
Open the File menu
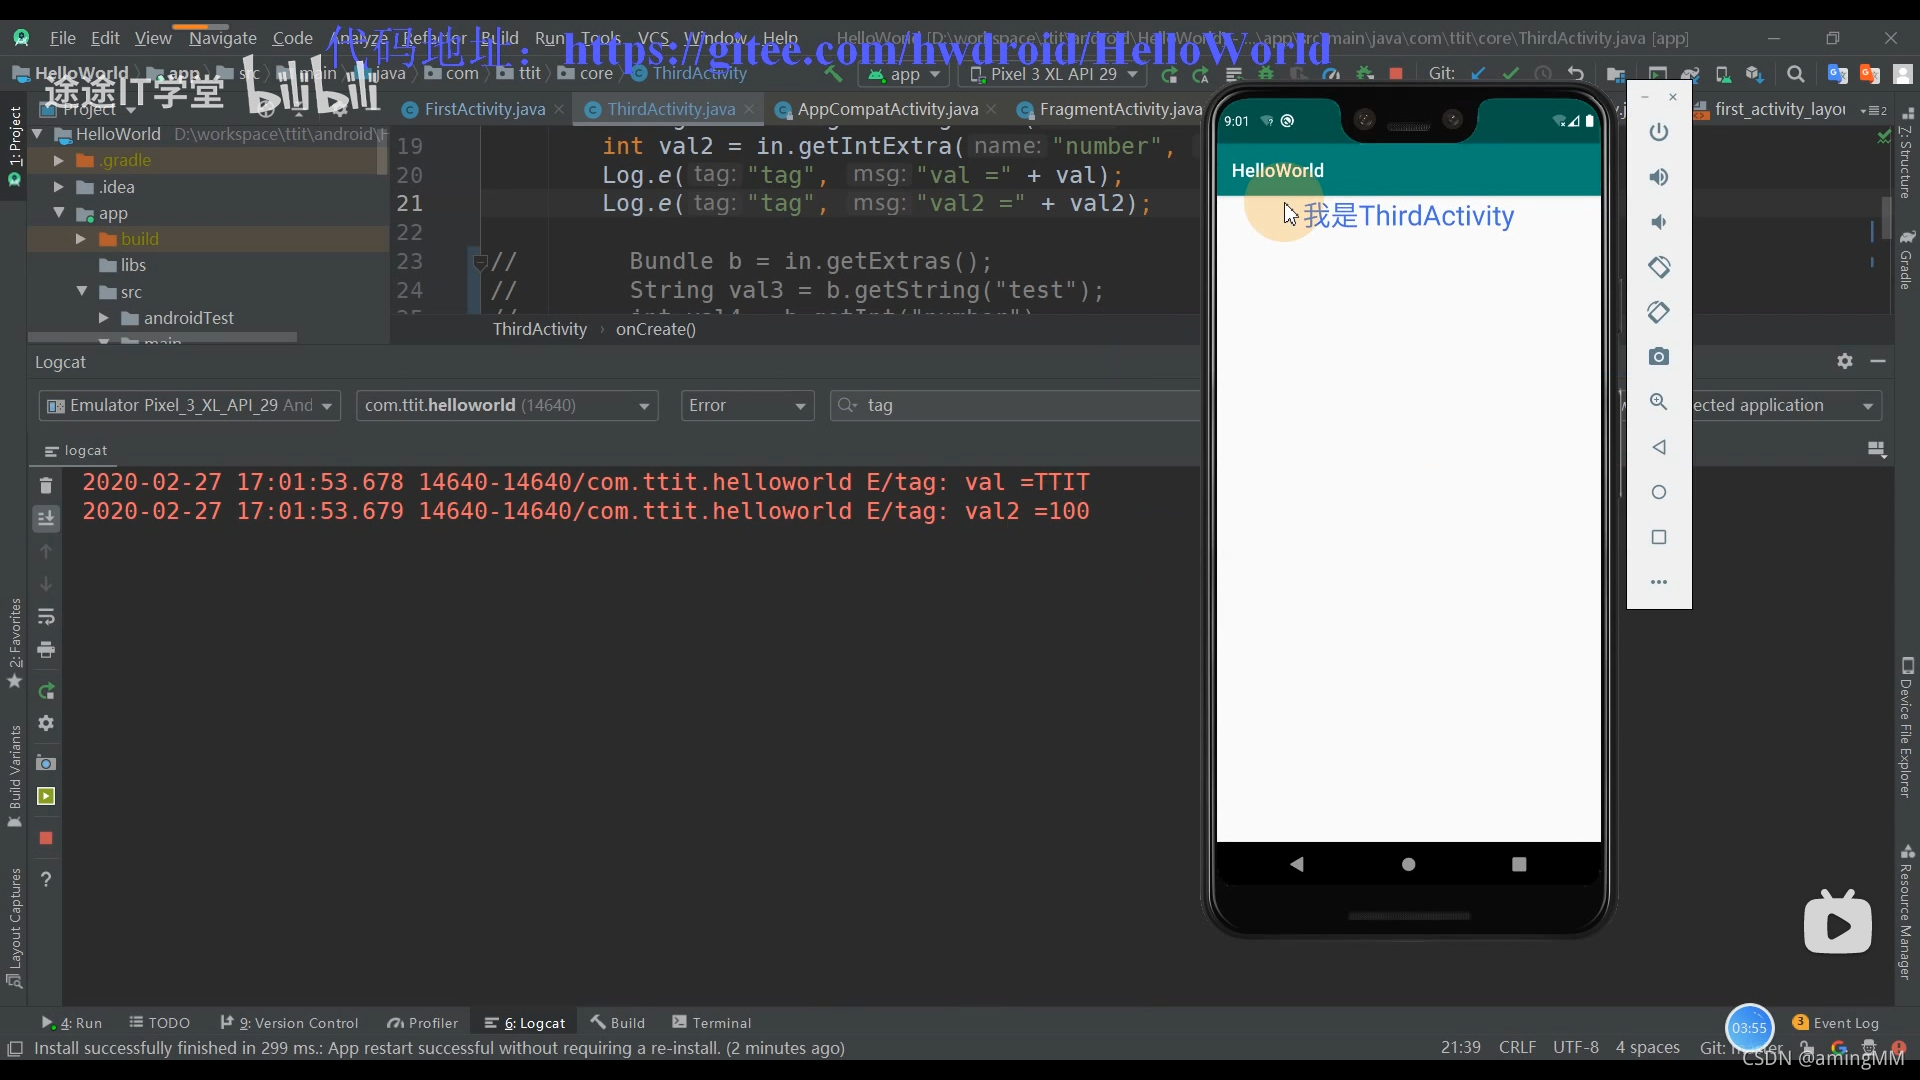(x=63, y=38)
